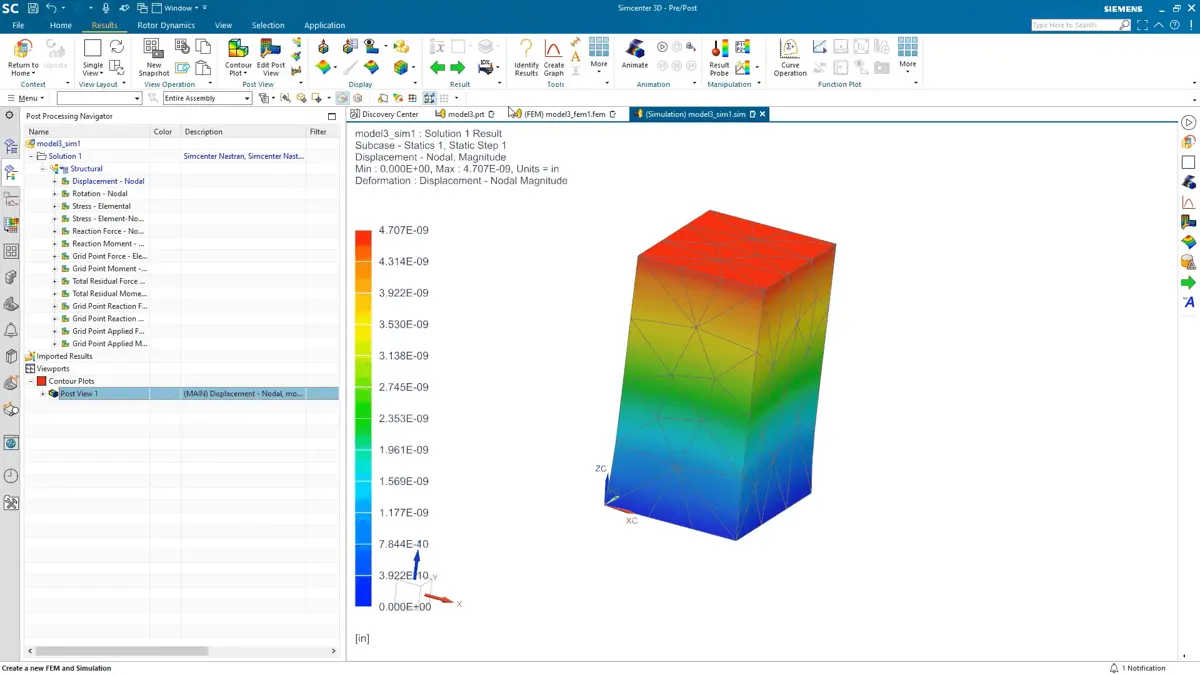The height and width of the screenshot is (675, 1200).
Task: Close the model3_sim1.sim tab
Action: [762, 114]
